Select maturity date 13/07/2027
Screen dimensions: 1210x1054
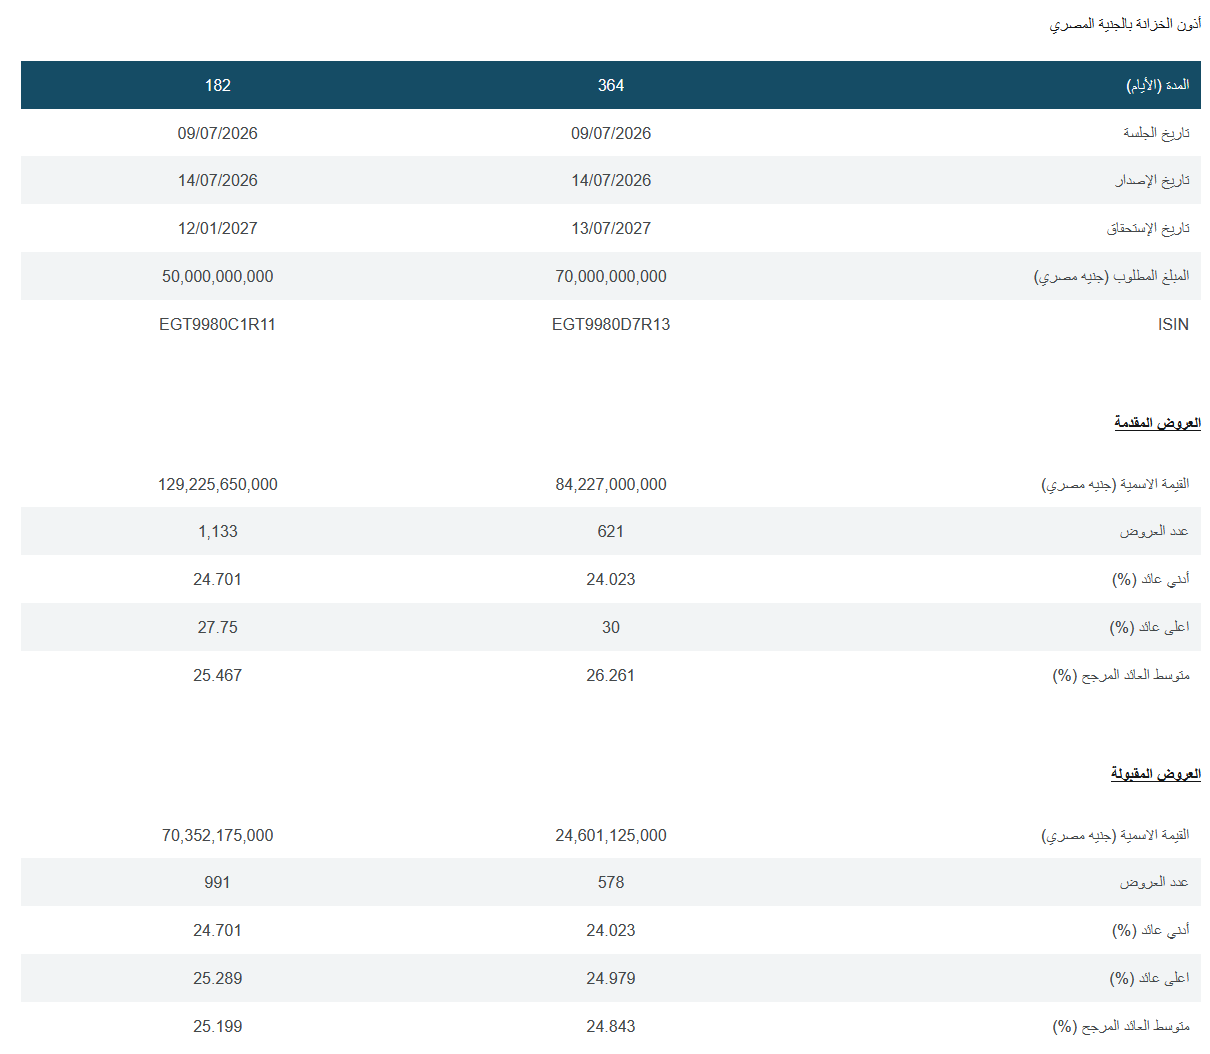(x=611, y=228)
